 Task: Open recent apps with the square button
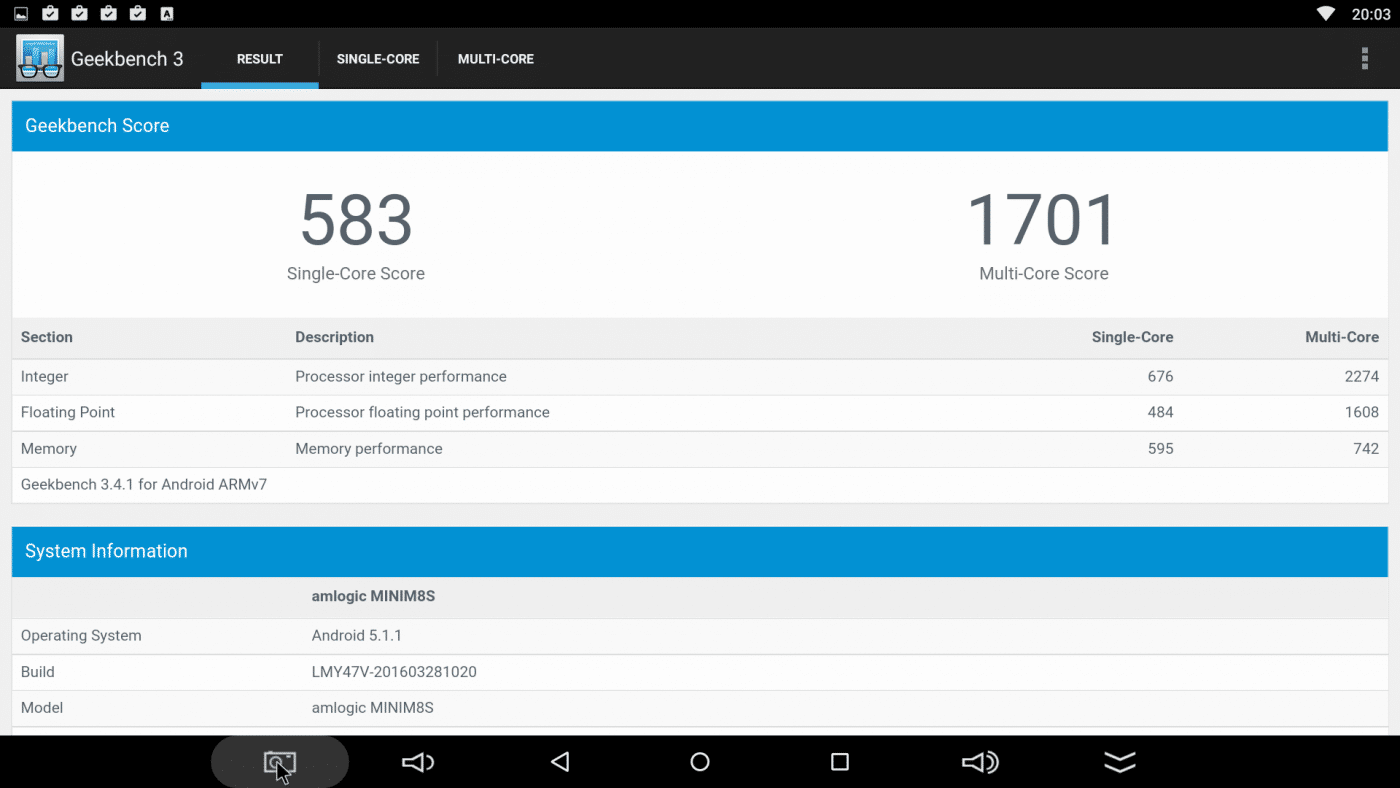(x=840, y=763)
